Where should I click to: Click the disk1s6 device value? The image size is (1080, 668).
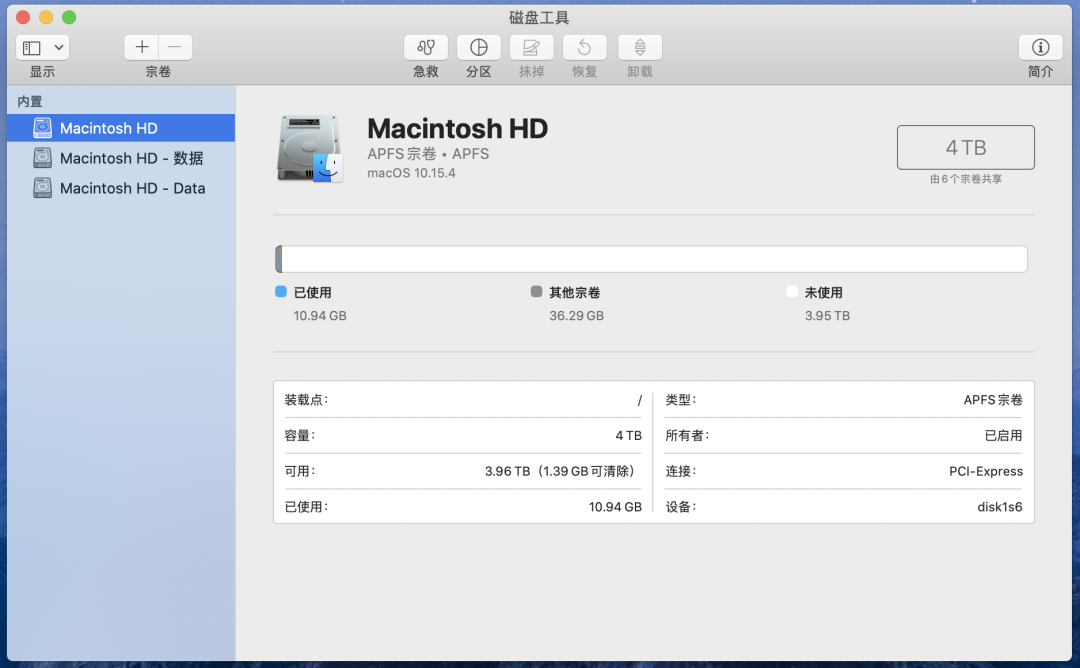click(999, 507)
